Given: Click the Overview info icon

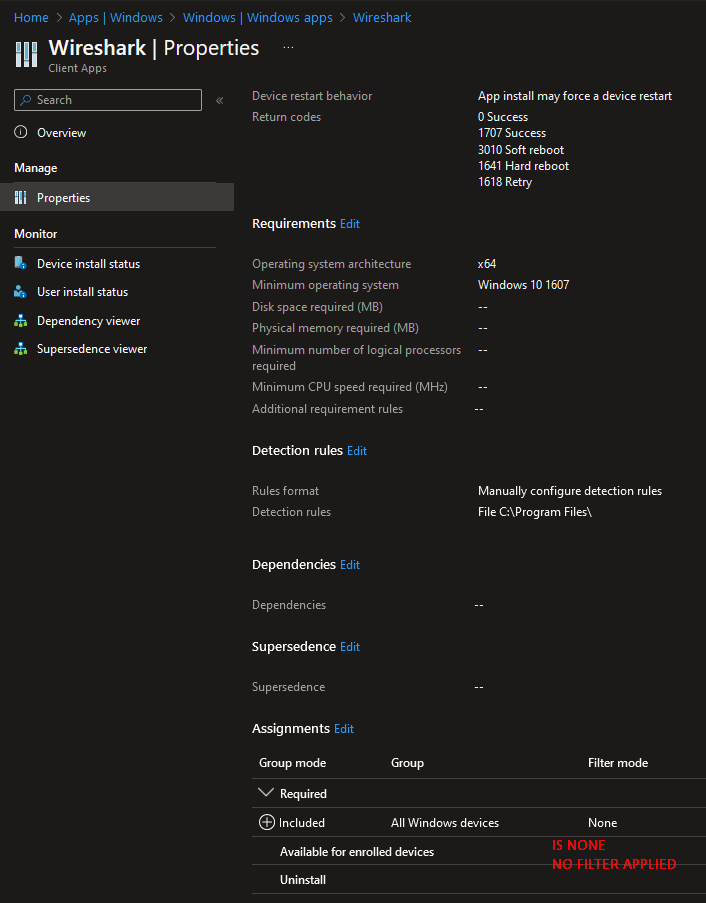Looking at the screenshot, I should (21, 132).
